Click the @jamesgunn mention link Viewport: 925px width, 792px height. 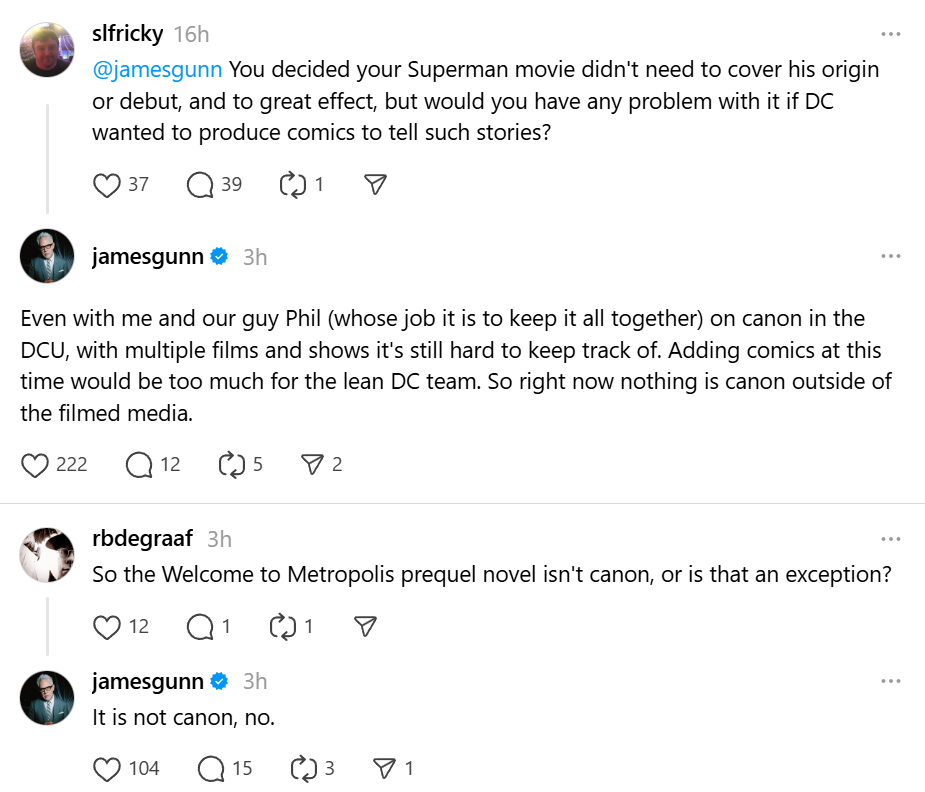pos(157,71)
